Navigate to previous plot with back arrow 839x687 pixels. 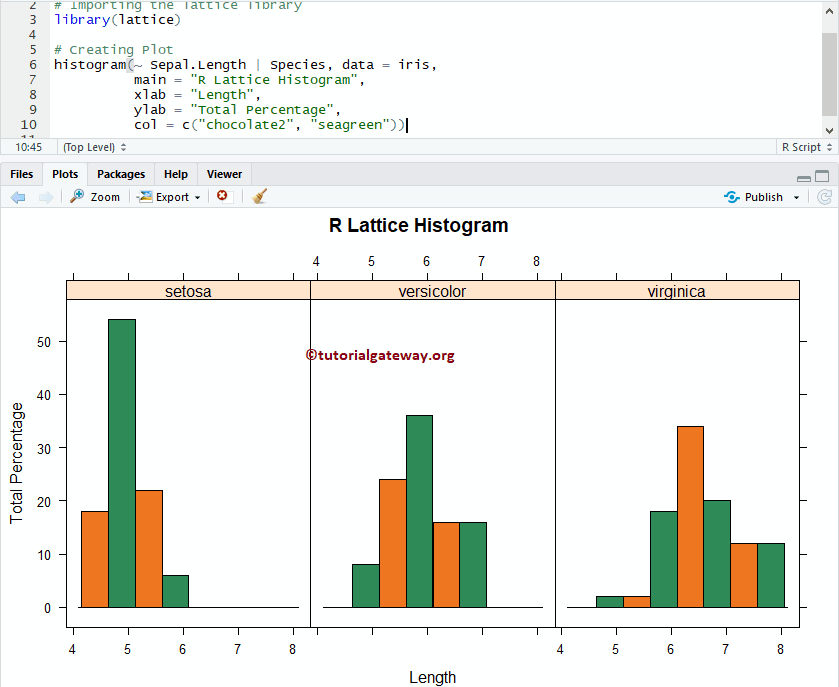pyautogui.click(x=20, y=196)
